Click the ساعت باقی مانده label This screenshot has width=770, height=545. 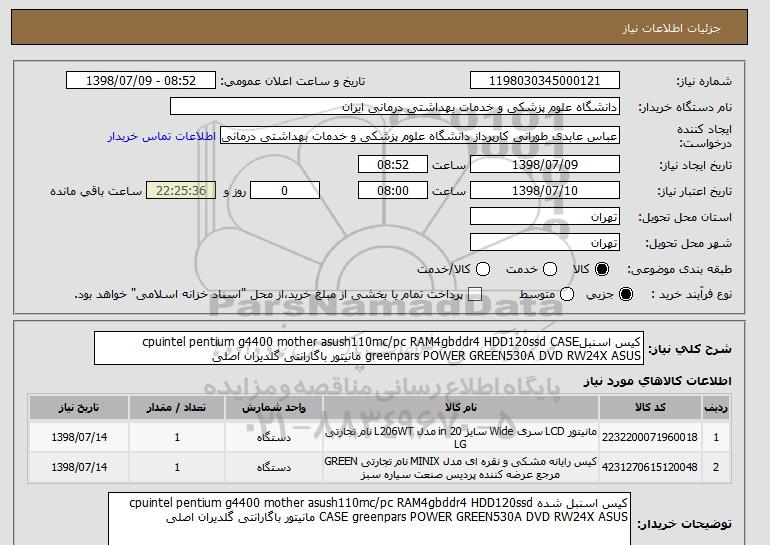coord(96,191)
